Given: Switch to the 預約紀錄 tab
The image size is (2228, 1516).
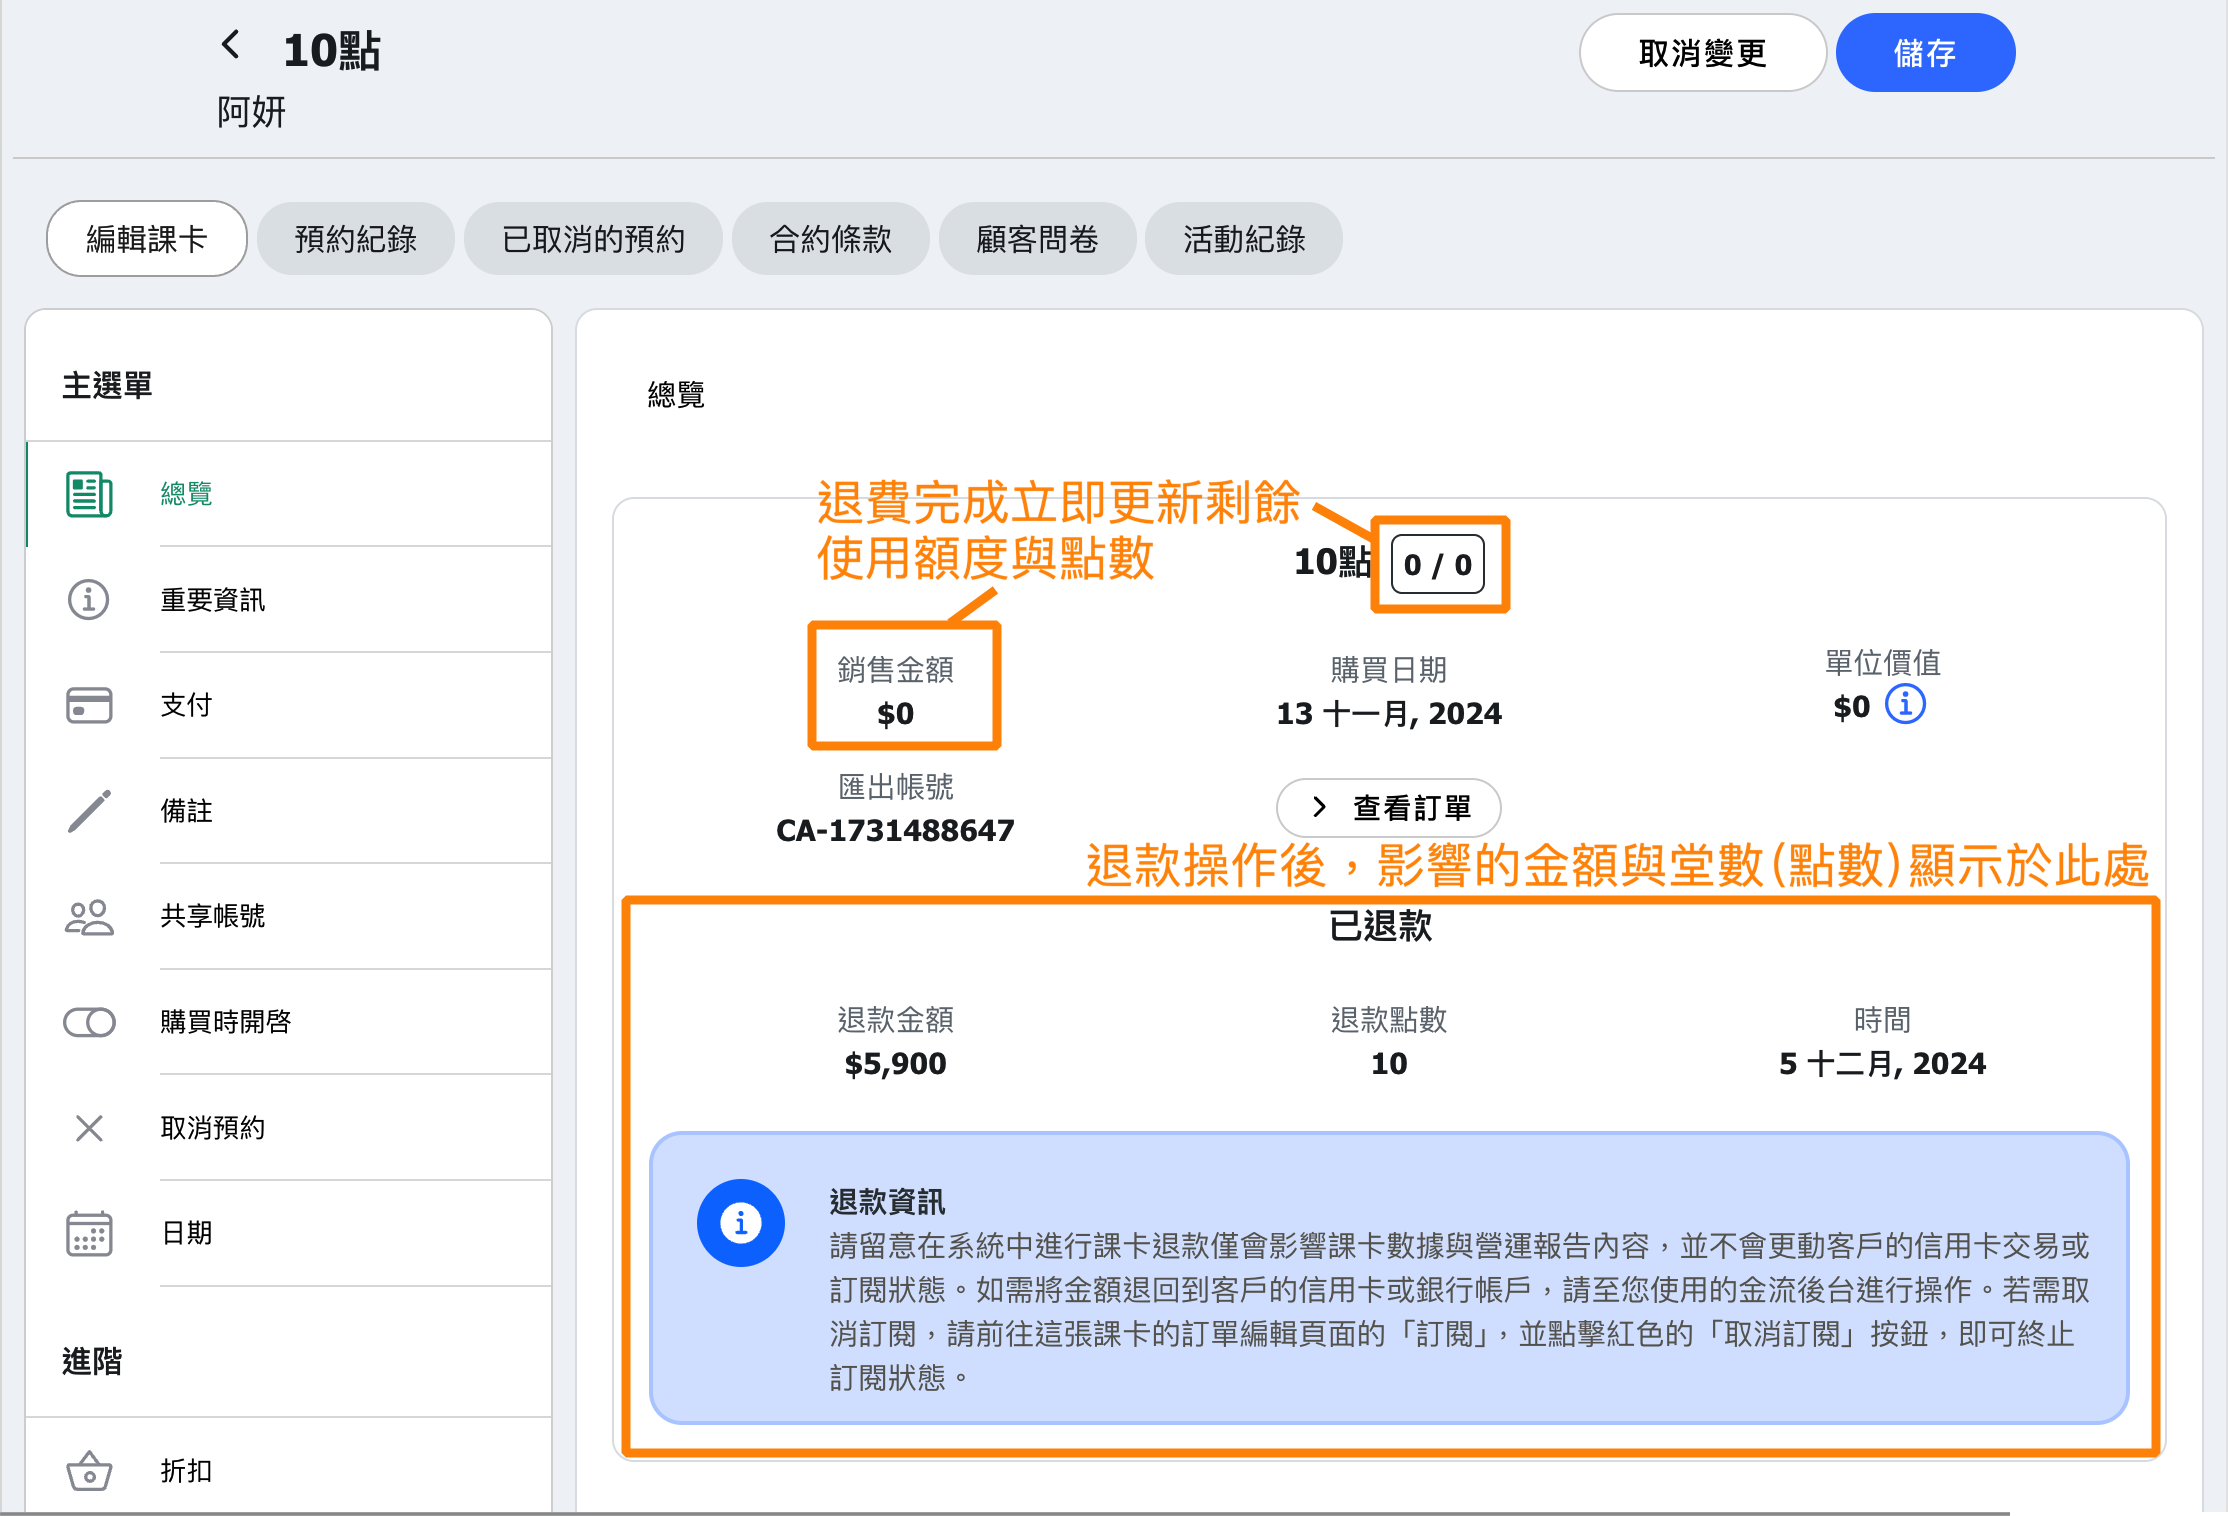Looking at the screenshot, I should point(355,239).
